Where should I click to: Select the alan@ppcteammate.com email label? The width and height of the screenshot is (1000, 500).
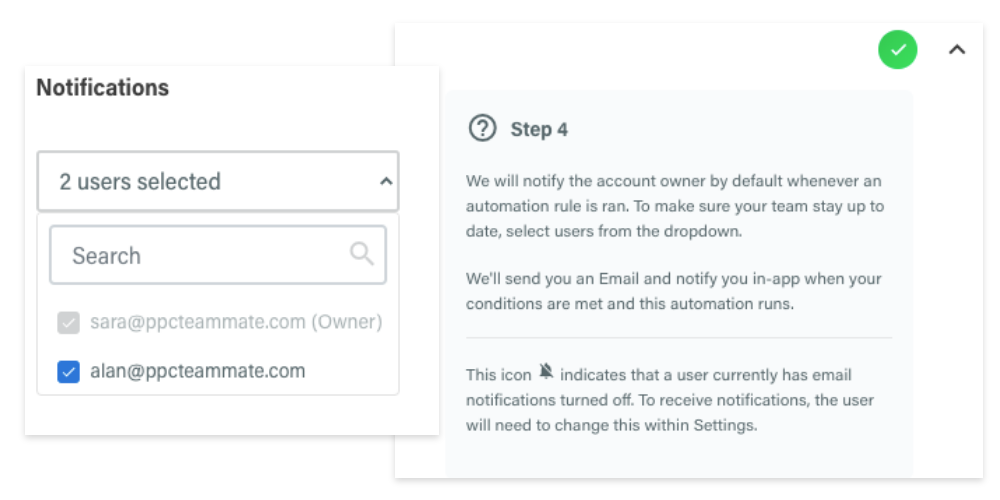pos(198,371)
